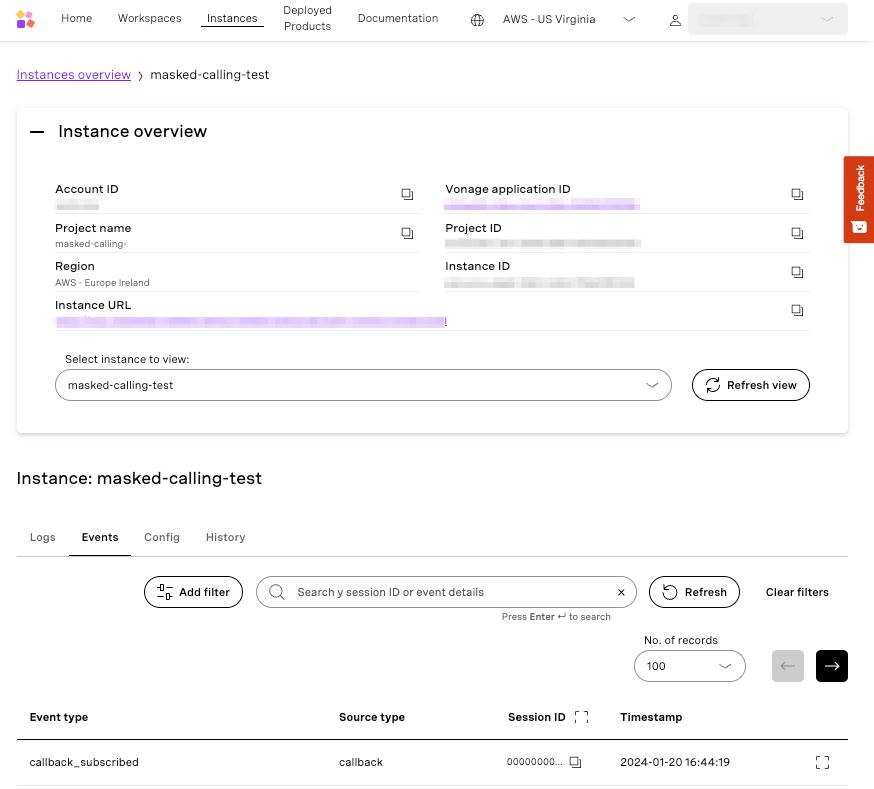This screenshot has height=789, width=874.
Task: Click the globe icon in the navigation bar
Action: pyautogui.click(x=476, y=18)
